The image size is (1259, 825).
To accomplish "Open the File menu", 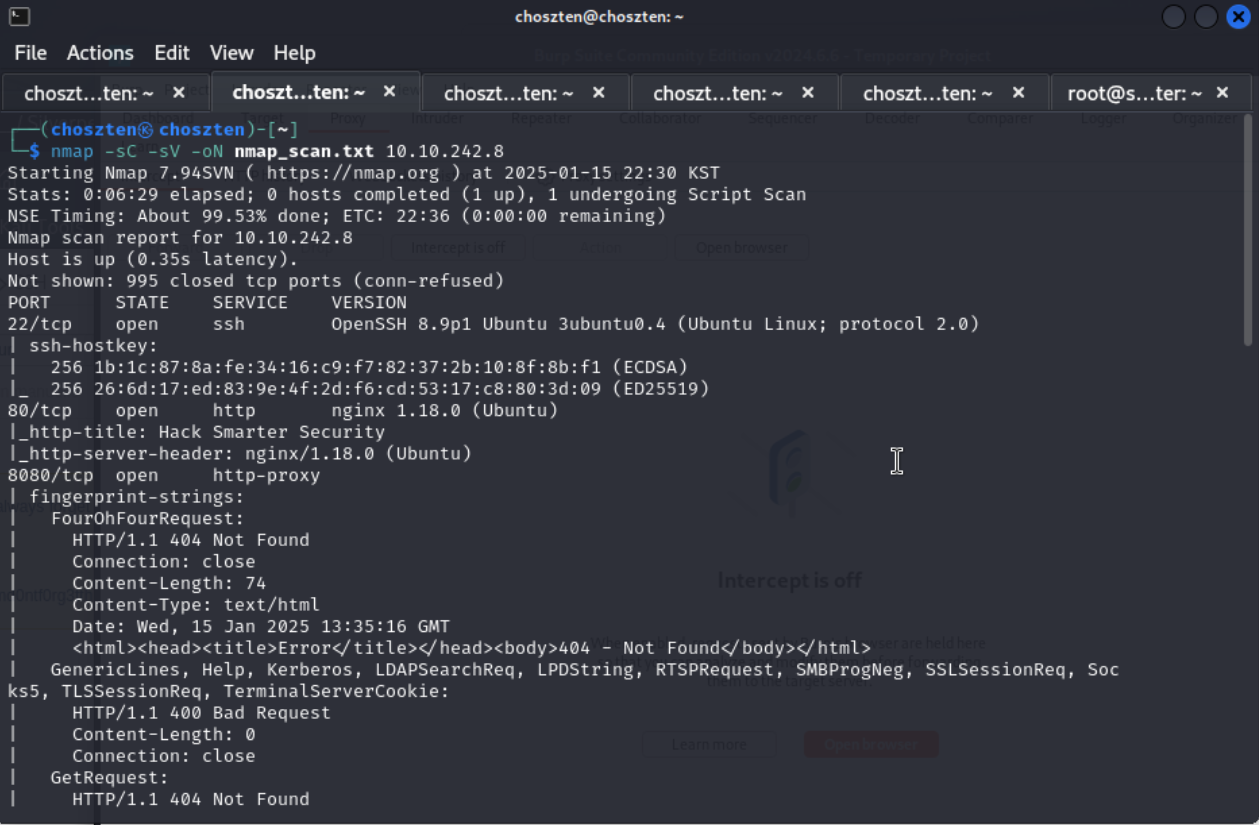I will (x=31, y=53).
